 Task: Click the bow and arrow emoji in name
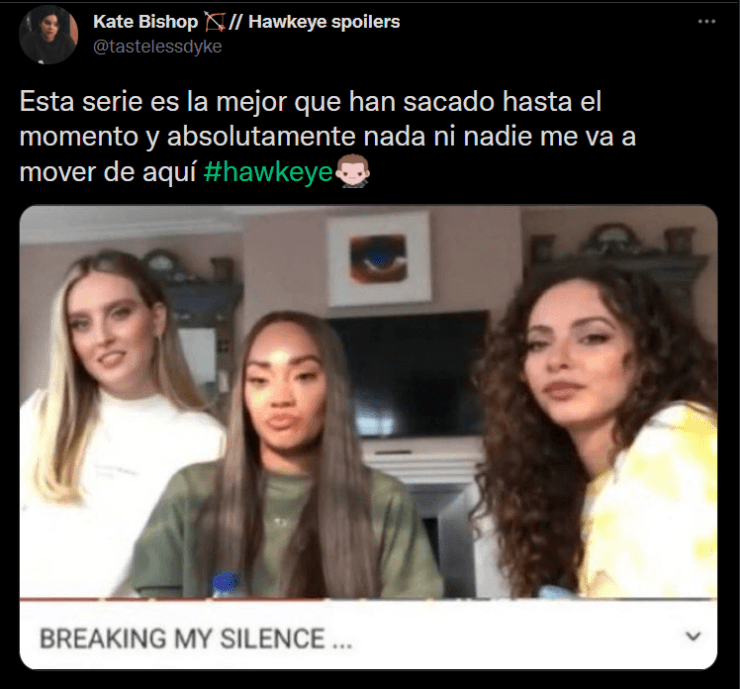click(214, 22)
